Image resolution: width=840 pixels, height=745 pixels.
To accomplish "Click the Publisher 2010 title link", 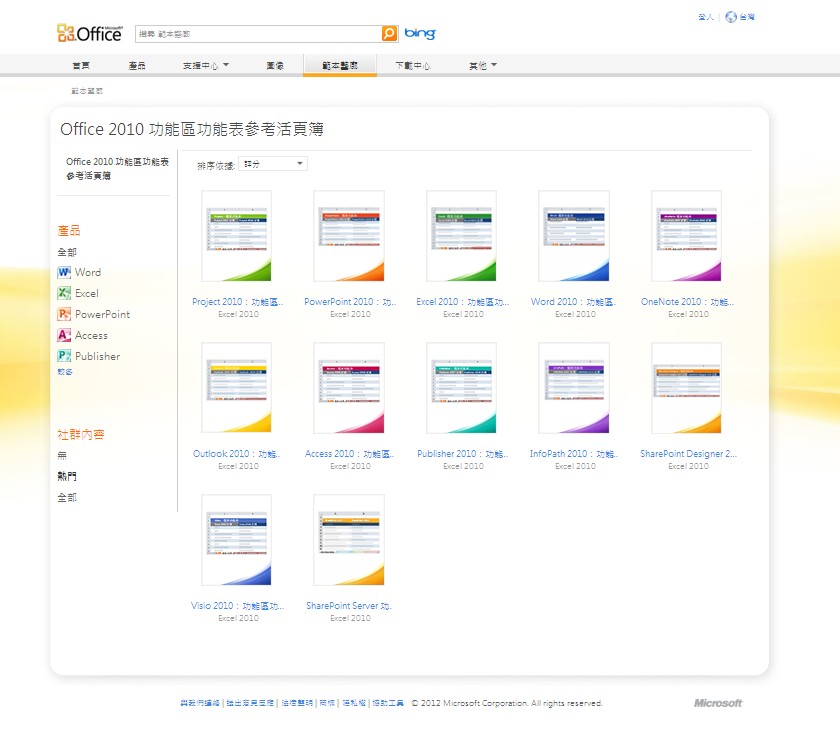I will 462,454.
